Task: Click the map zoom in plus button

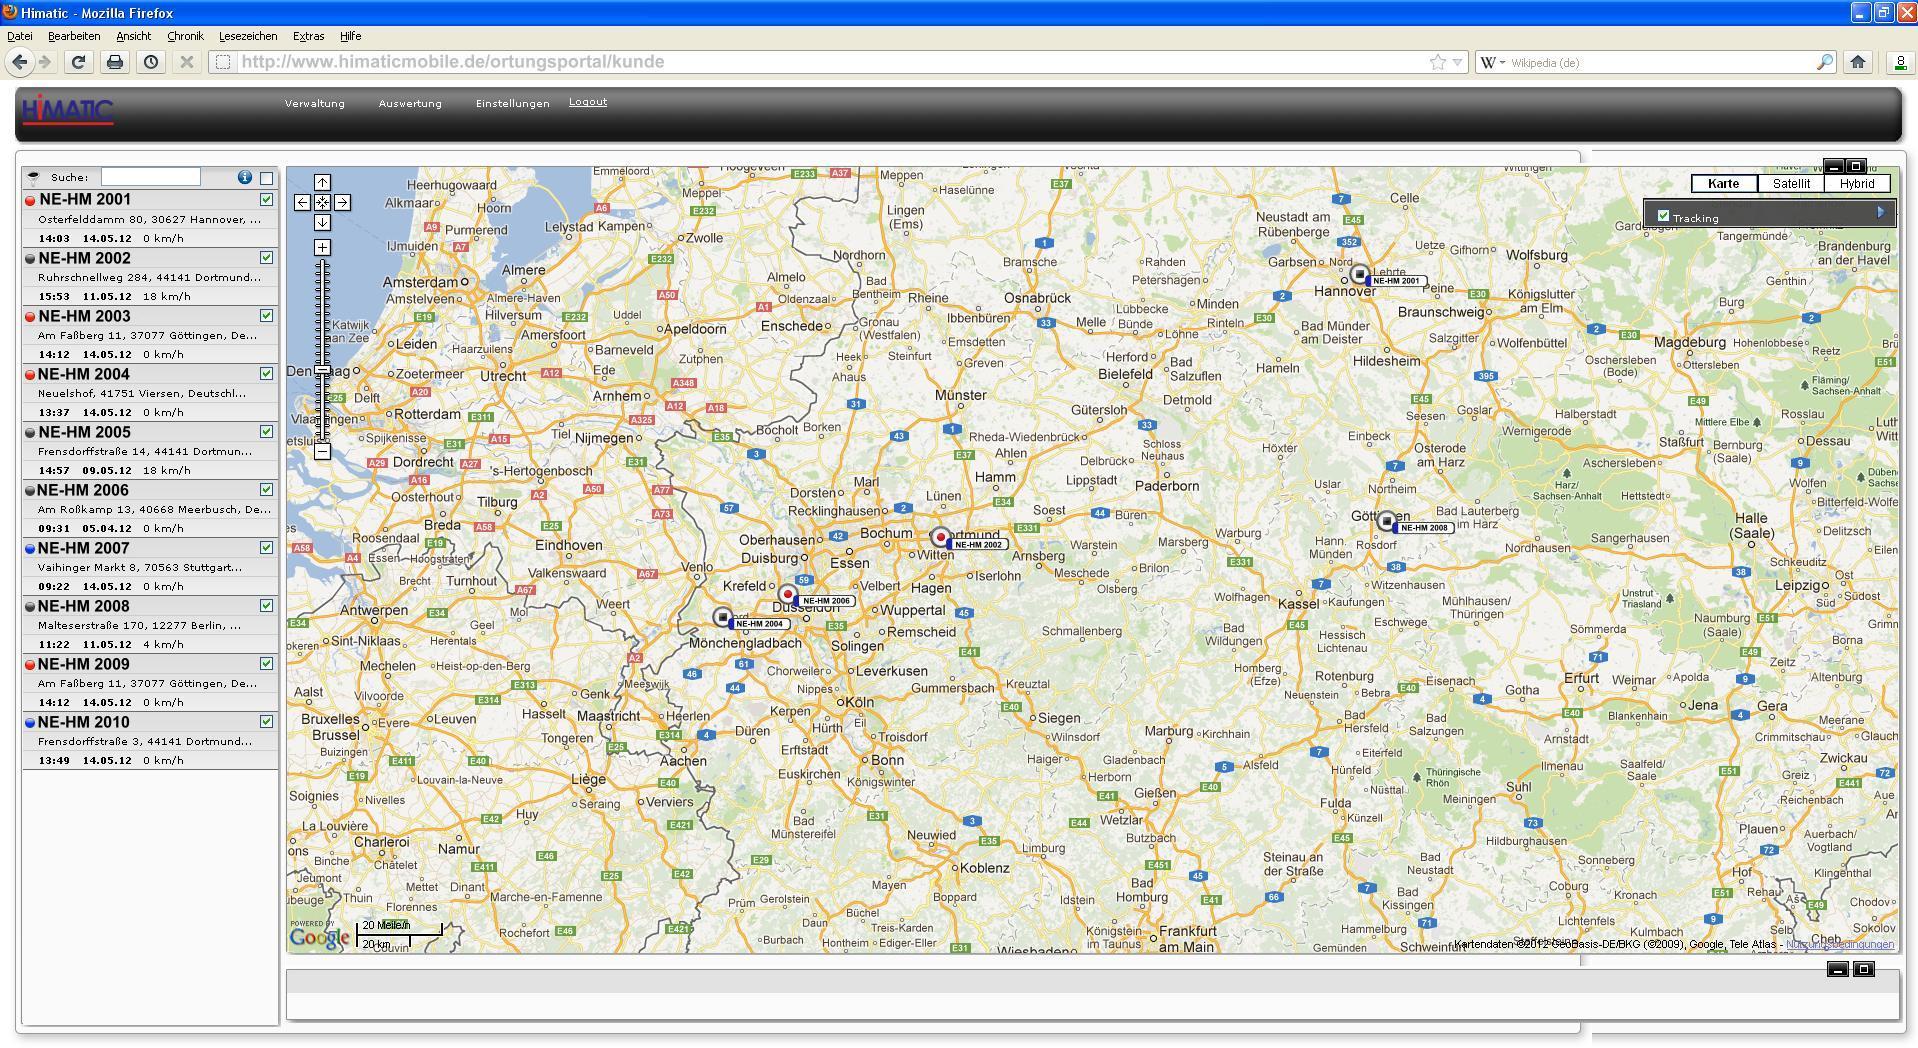Action: click(322, 247)
